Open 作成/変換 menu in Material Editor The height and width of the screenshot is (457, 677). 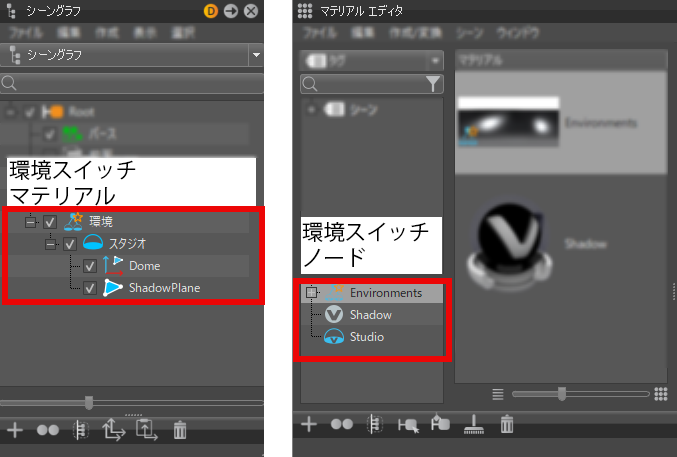click(x=415, y=33)
